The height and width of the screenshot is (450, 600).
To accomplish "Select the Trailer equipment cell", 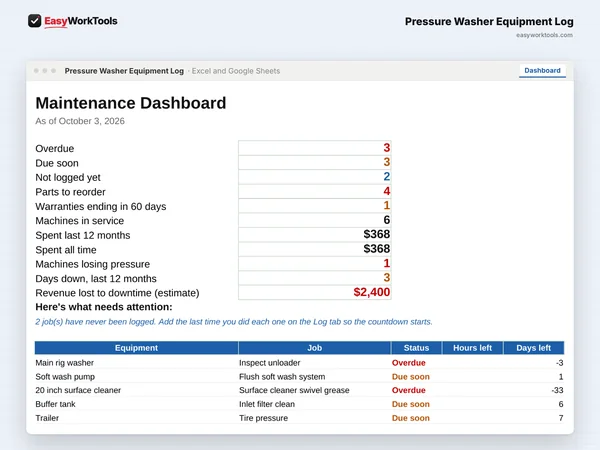I will 136,418.
